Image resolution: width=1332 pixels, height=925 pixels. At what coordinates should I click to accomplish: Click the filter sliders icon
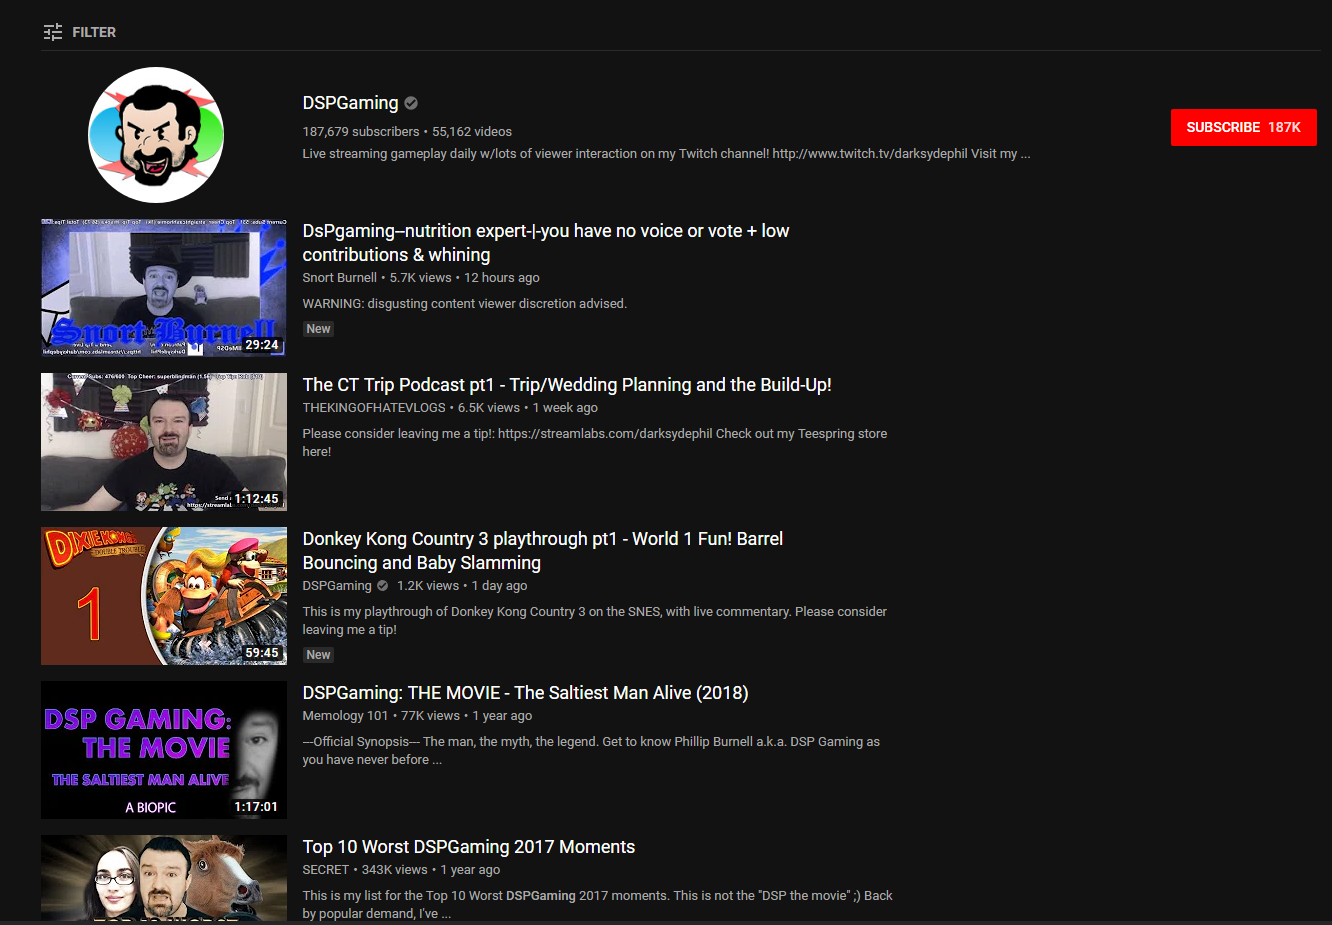[53, 32]
